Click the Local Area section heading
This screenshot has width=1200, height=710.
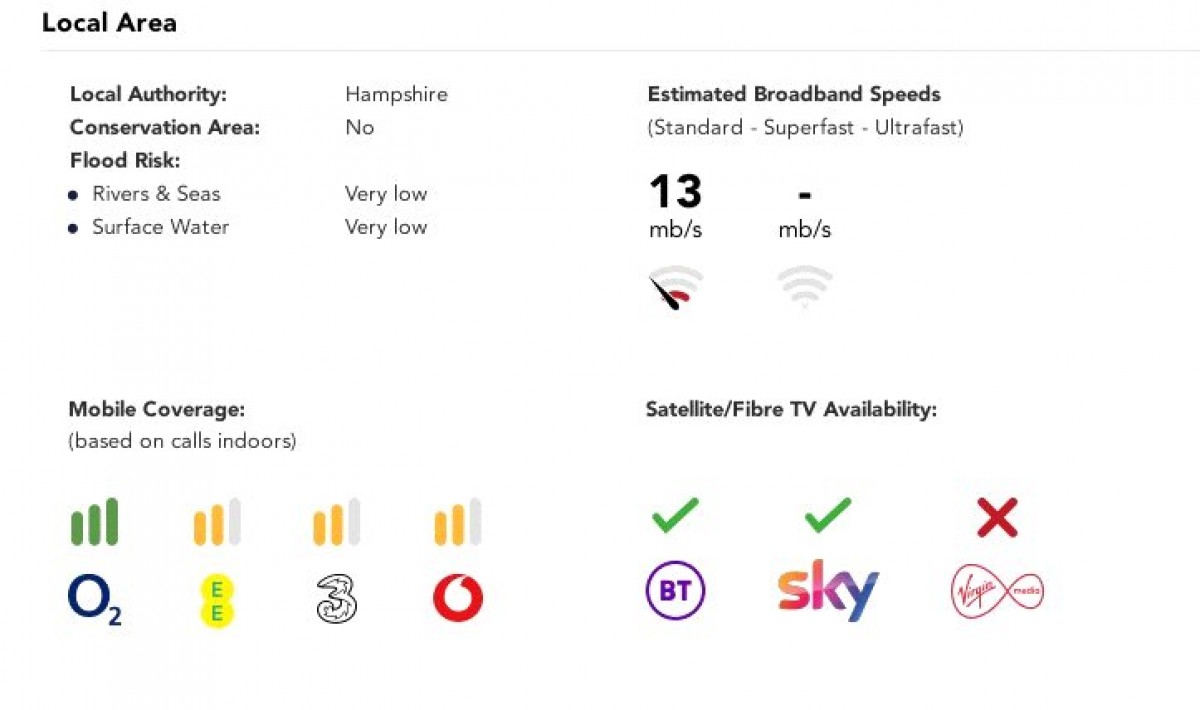109,23
